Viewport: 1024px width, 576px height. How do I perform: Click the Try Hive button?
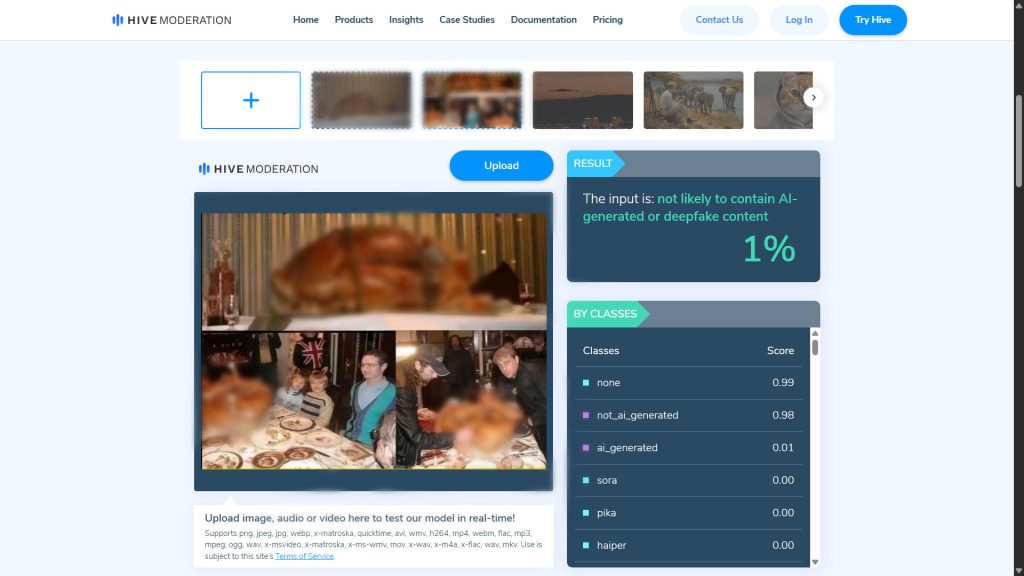click(873, 20)
